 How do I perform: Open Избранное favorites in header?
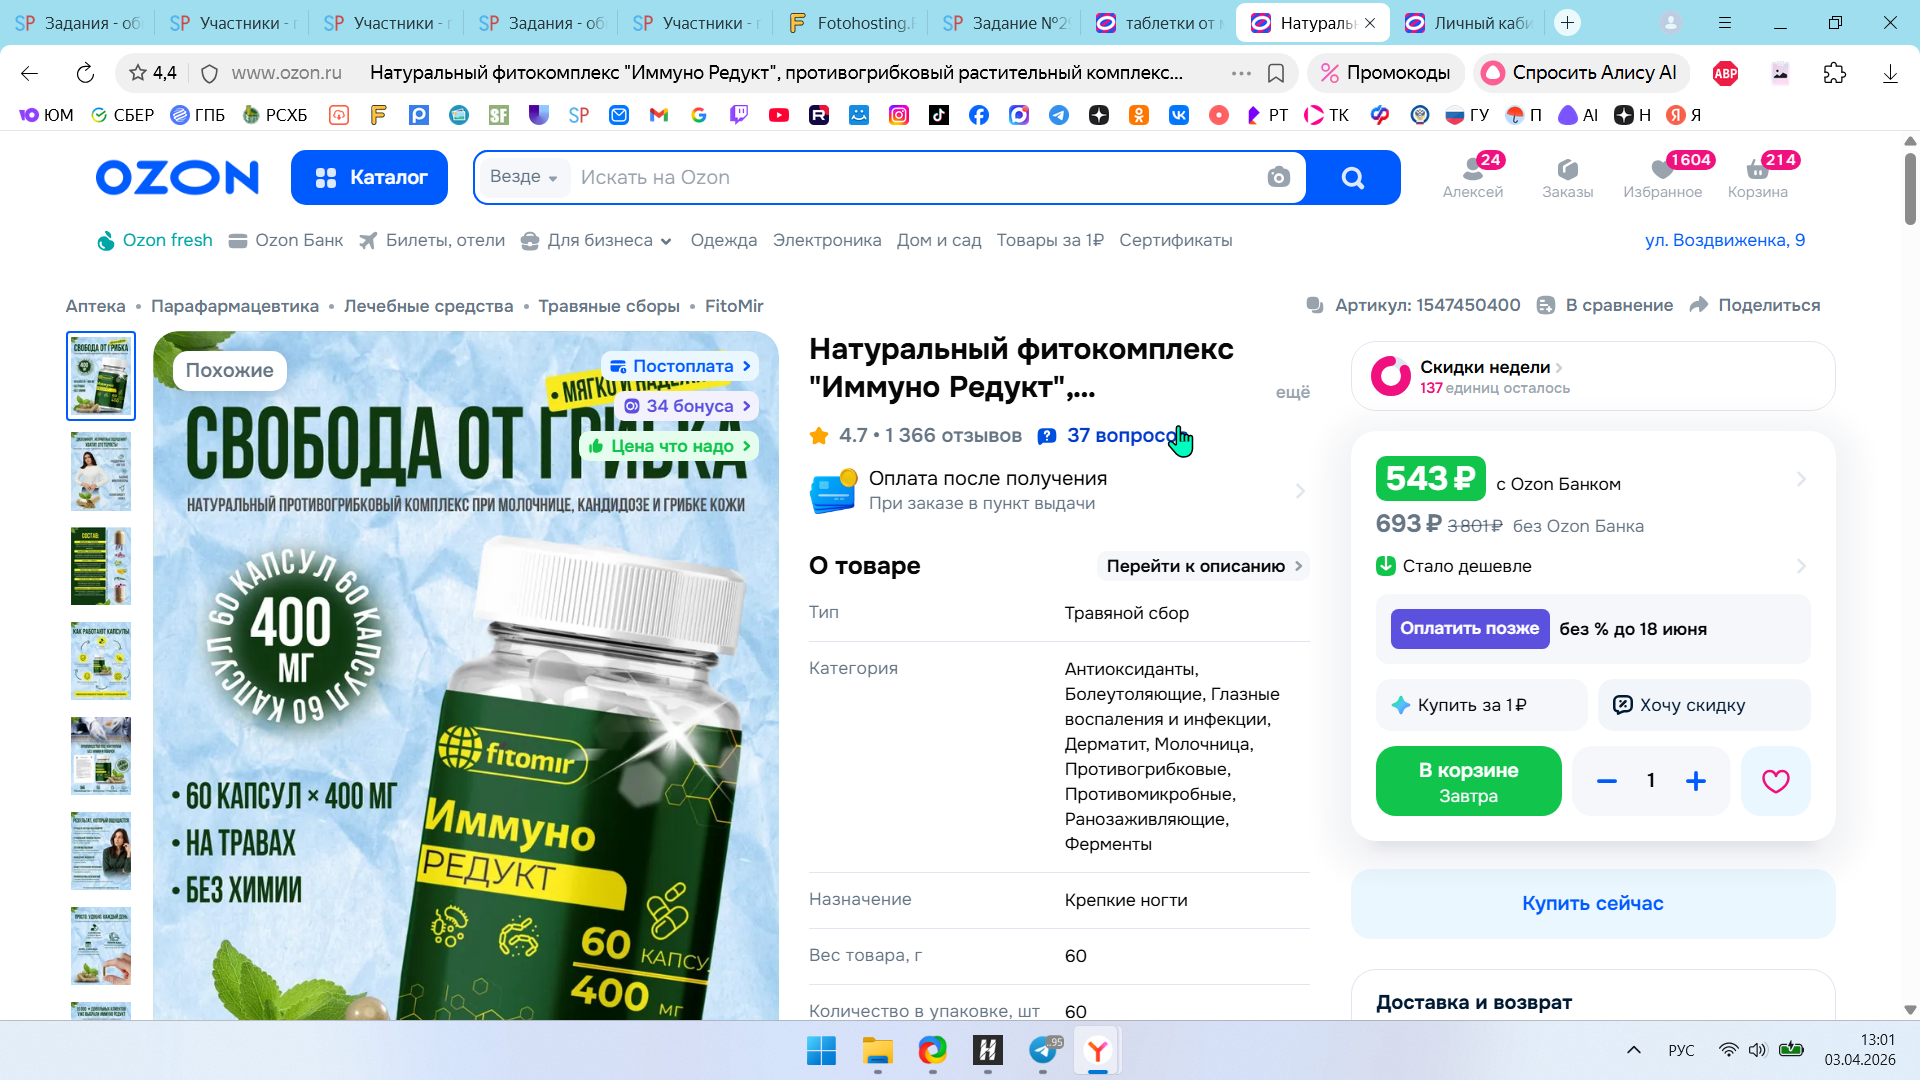(1662, 176)
